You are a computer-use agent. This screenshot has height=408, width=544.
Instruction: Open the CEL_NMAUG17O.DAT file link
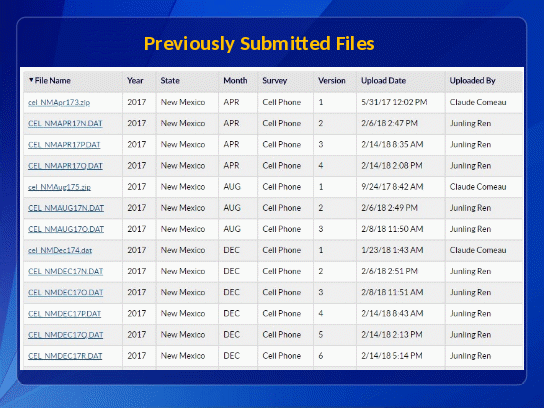click(66, 229)
